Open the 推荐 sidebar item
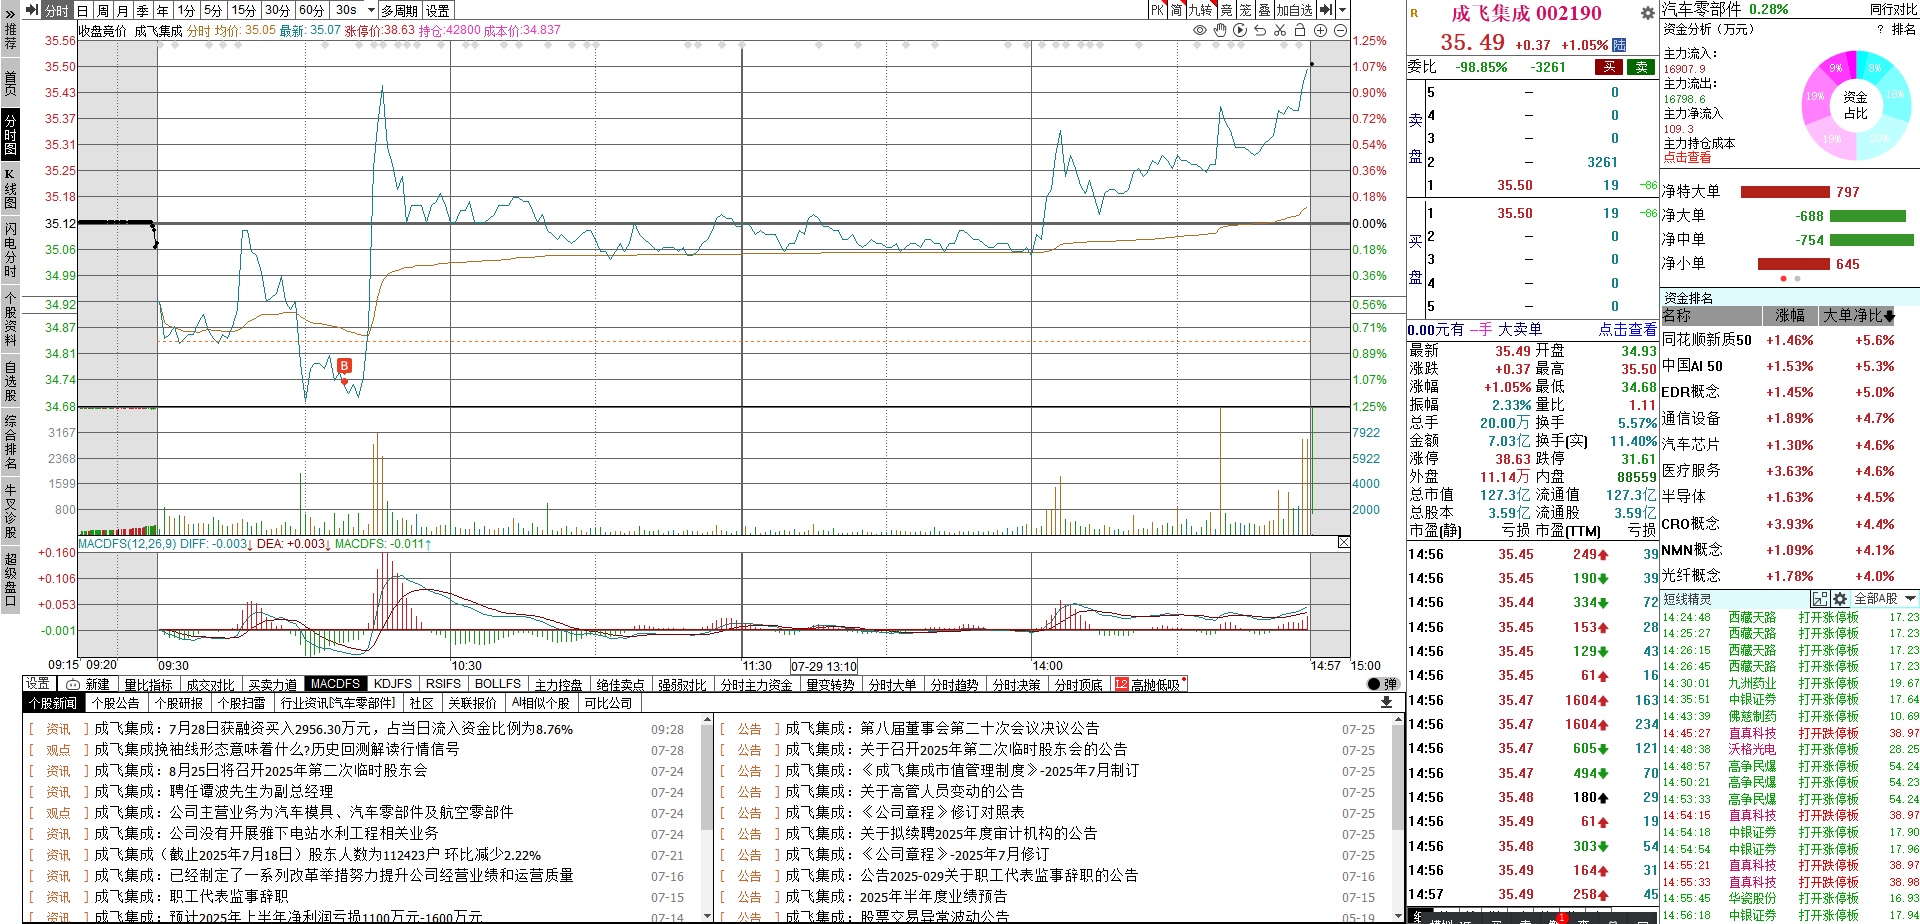This screenshot has height=924, width=1920. tap(10, 37)
